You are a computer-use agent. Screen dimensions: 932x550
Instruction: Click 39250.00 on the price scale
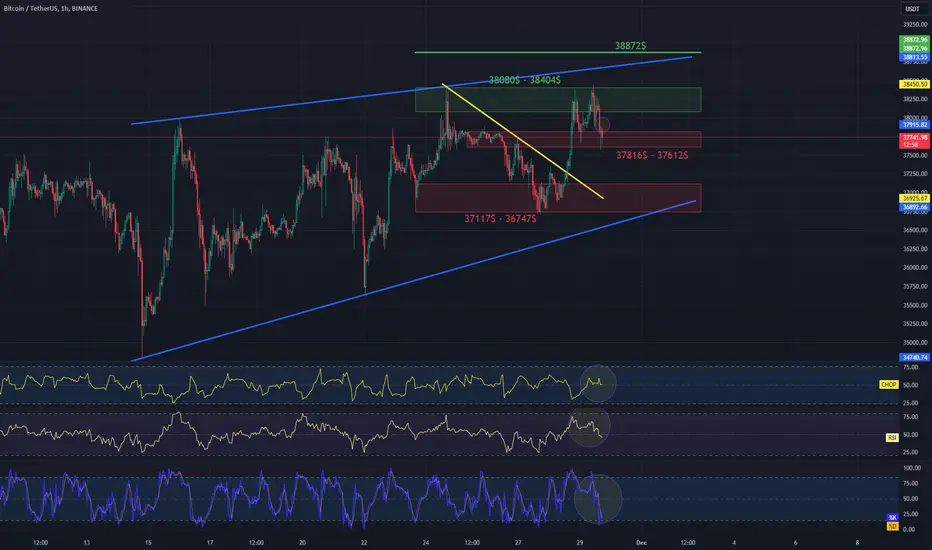tap(915, 24)
